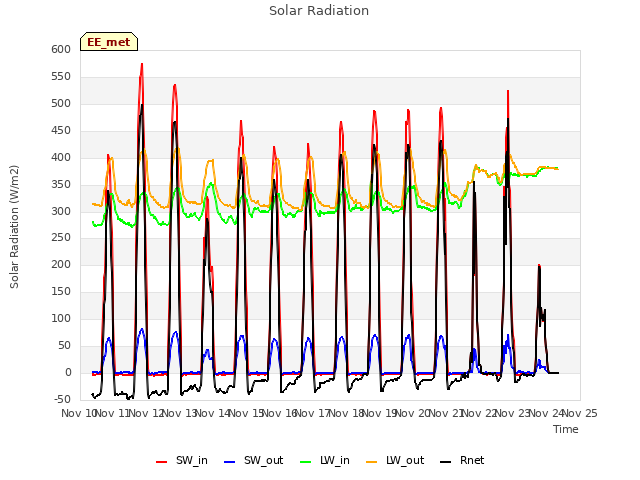Select the 550 y-axis tick label
The image size is (640, 480).
point(61,77)
